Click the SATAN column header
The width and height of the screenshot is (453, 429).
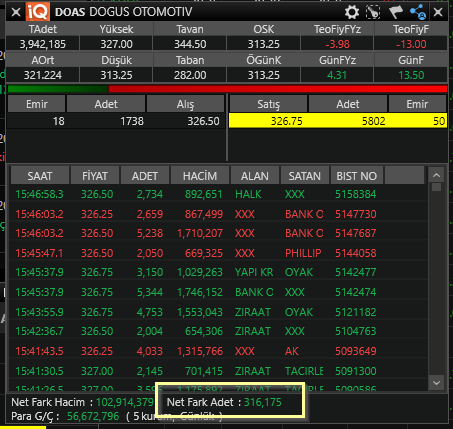coord(305,176)
